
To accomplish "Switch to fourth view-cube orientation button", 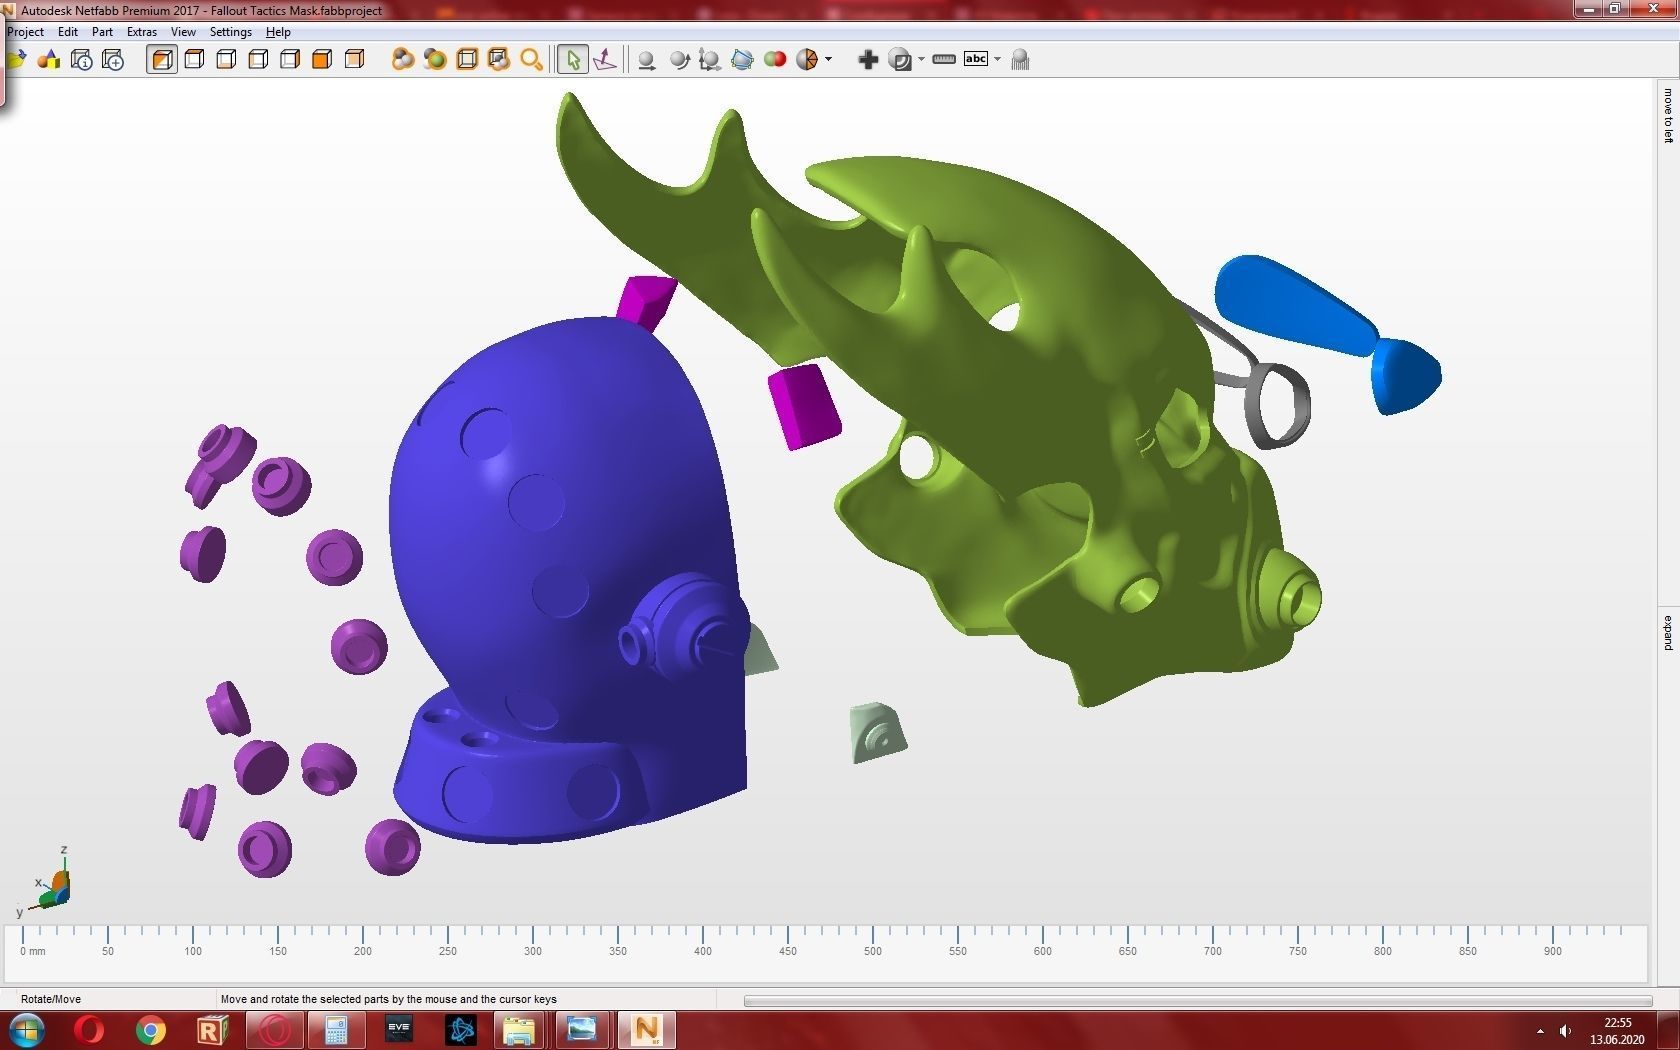I will pyautogui.click(x=258, y=60).
